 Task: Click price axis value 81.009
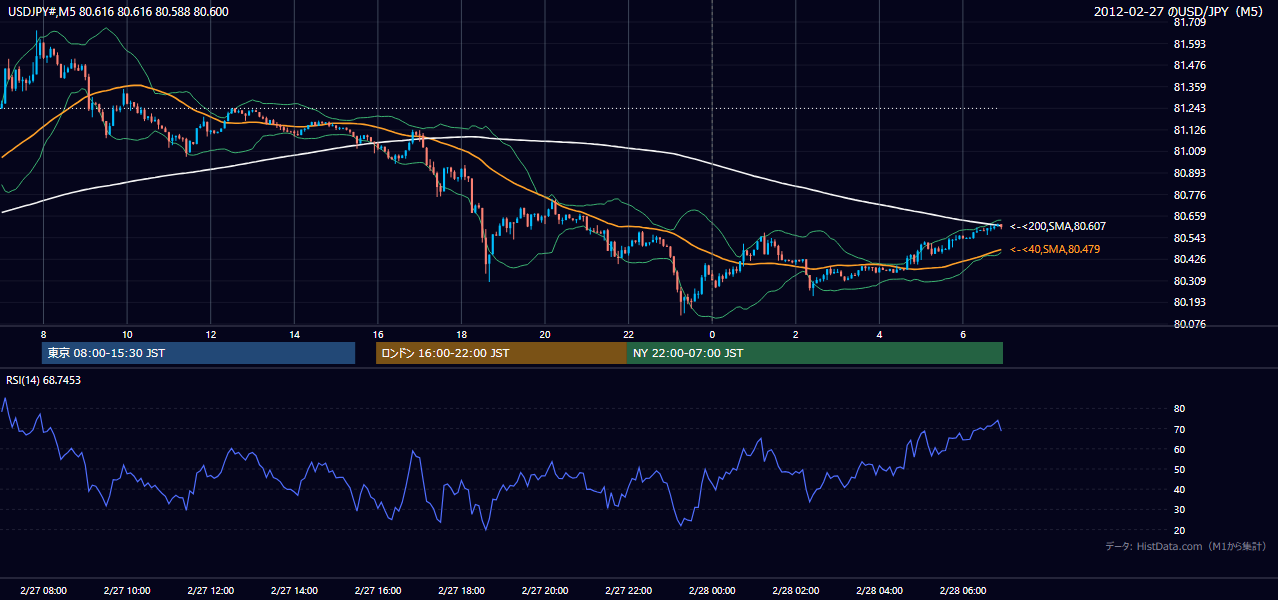1190,151
